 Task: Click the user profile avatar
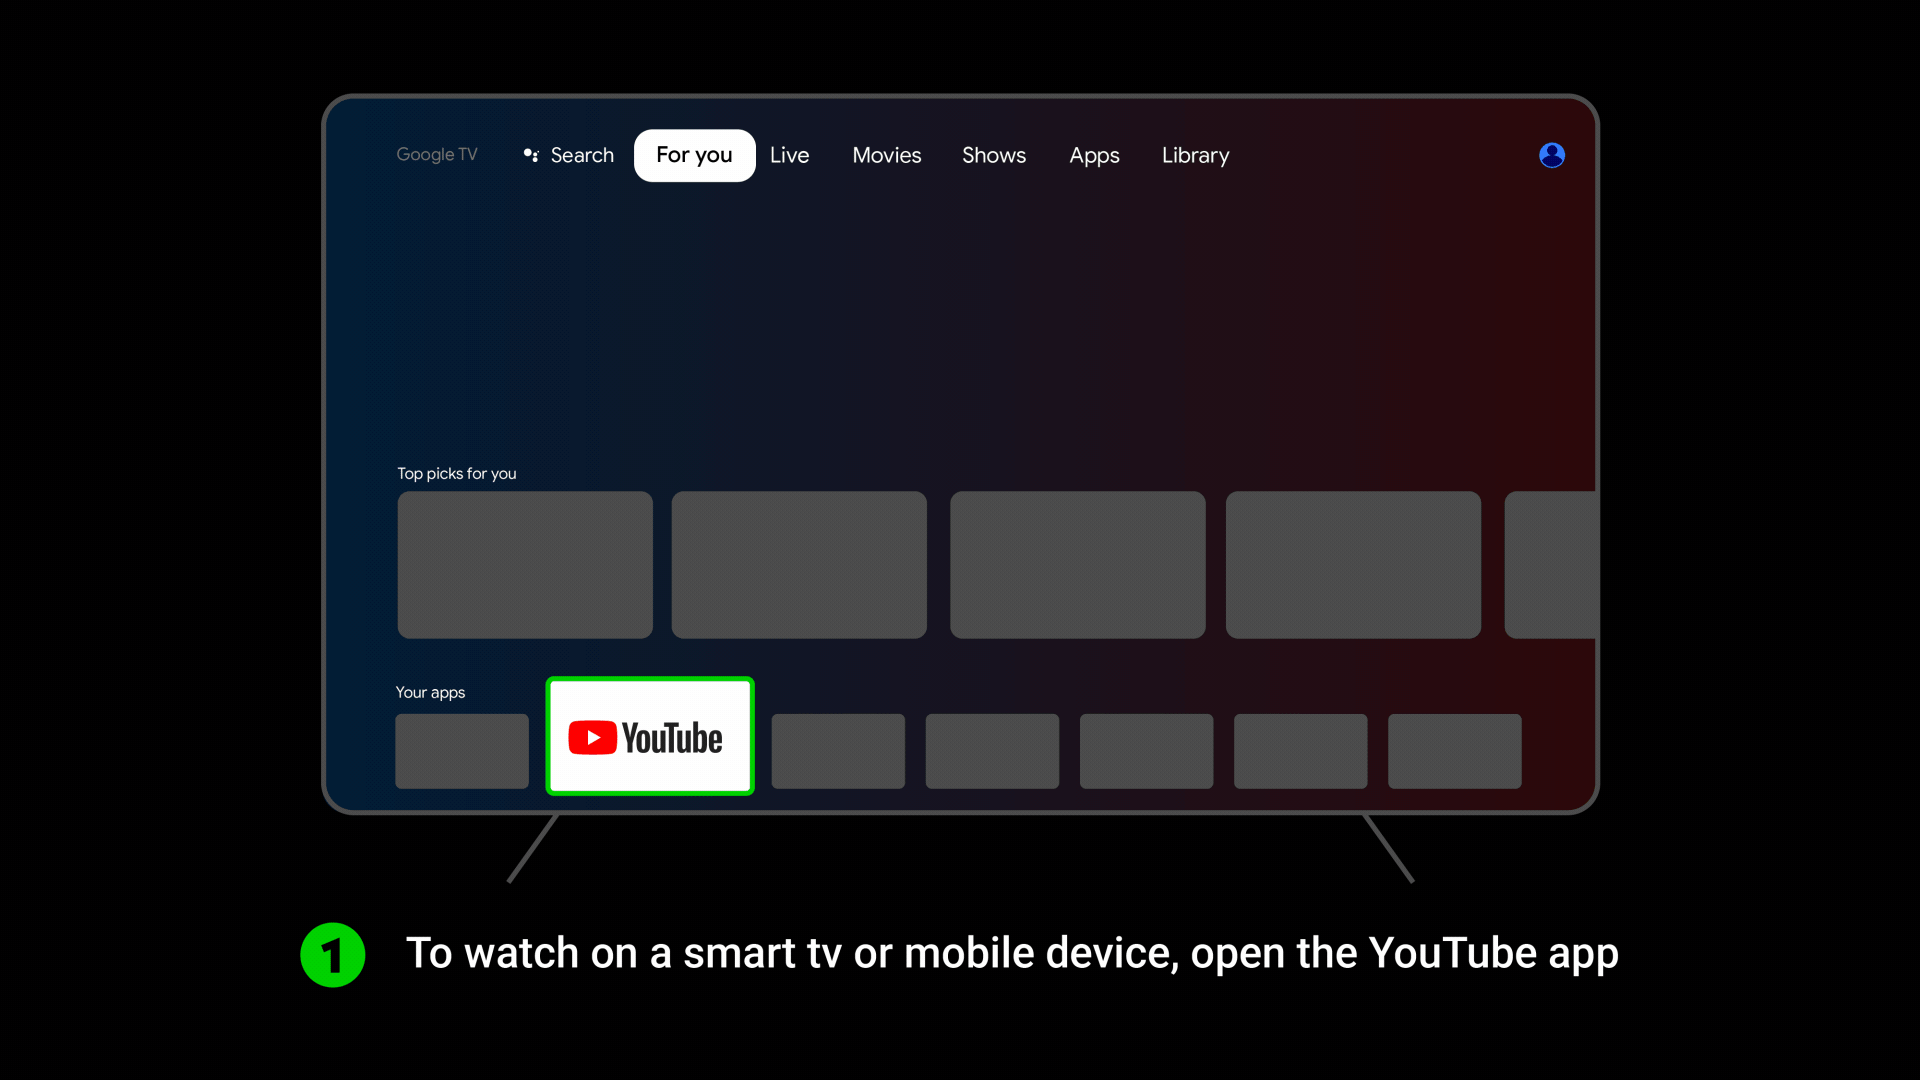[1552, 154]
